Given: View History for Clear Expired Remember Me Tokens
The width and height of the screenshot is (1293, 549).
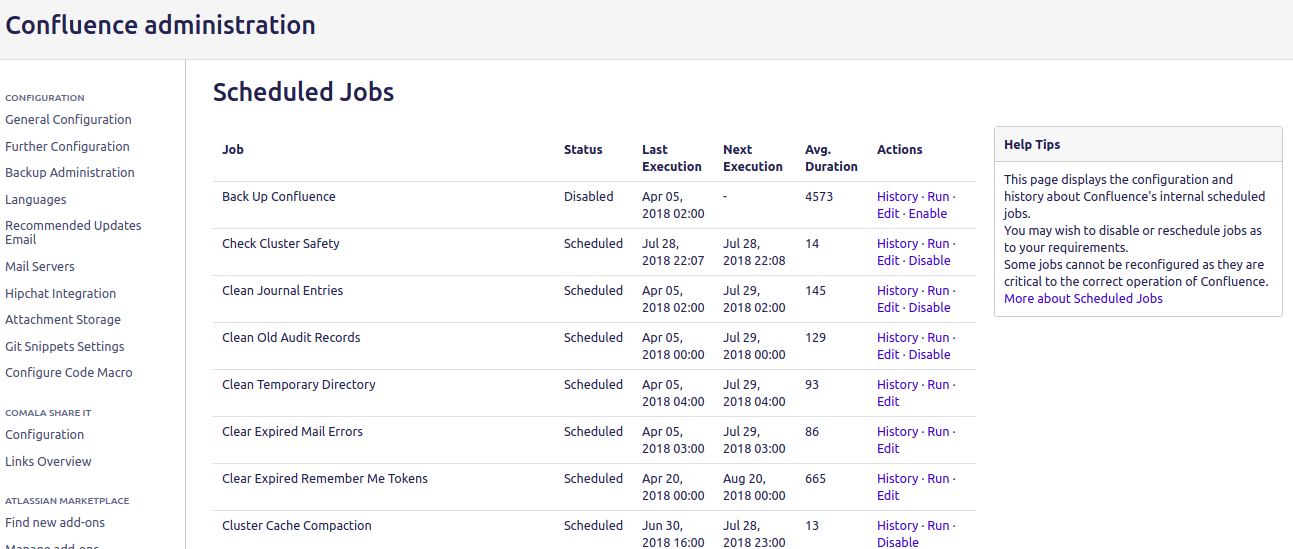Looking at the screenshot, I should (897, 479).
